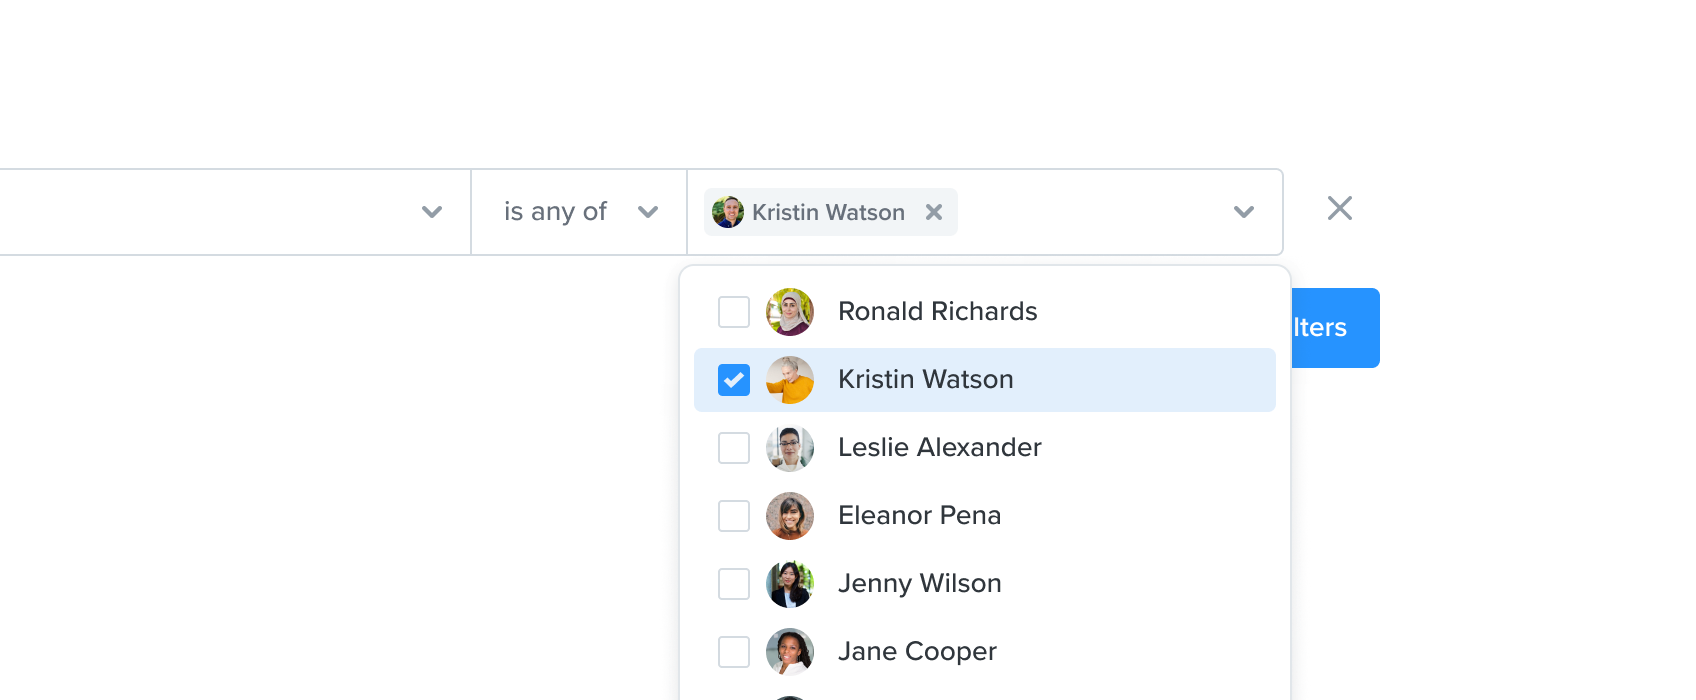This screenshot has width=1696, height=700.
Task: Click empty area of the people input field
Action: 1090,212
